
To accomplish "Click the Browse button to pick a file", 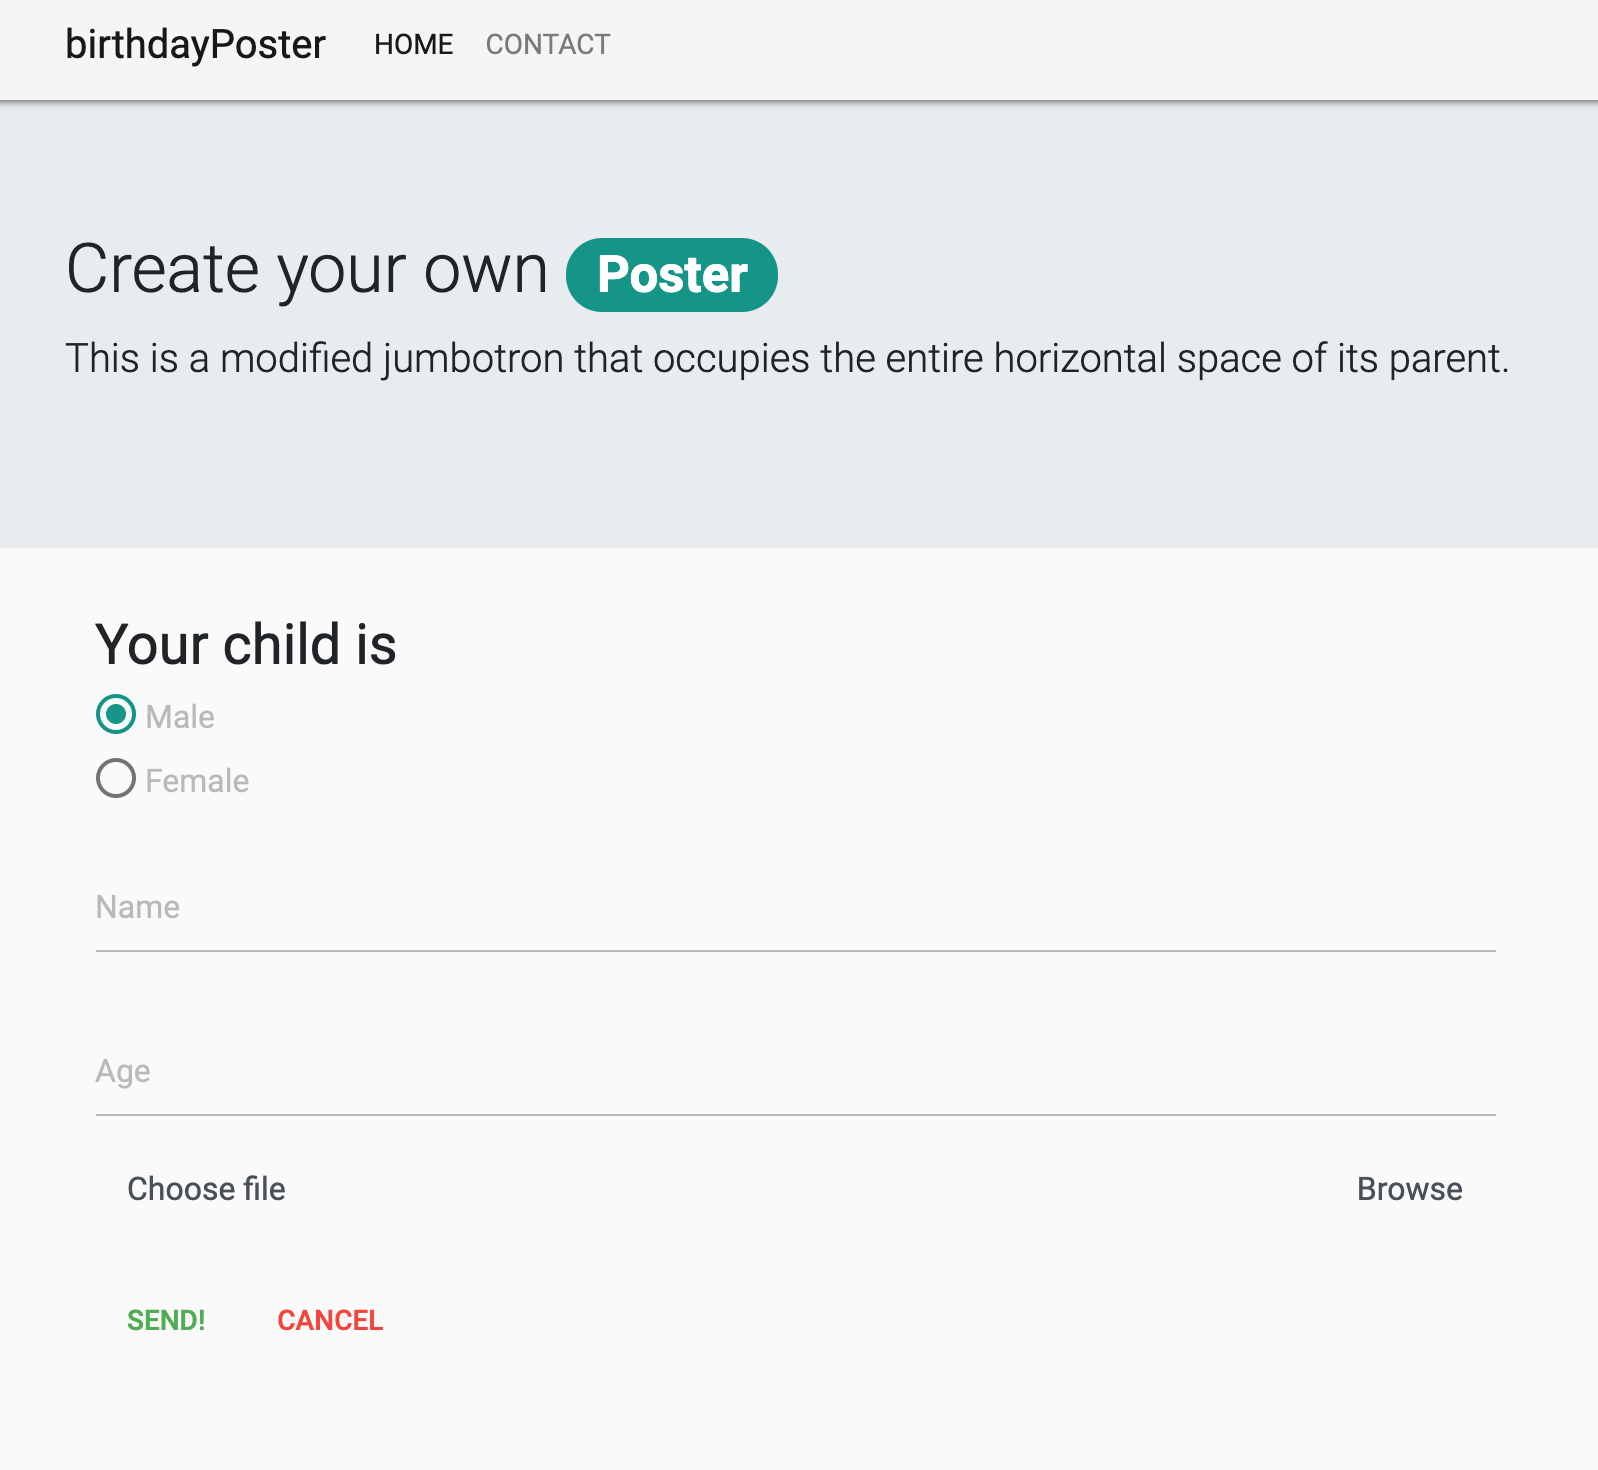I will click(x=1409, y=1189).
